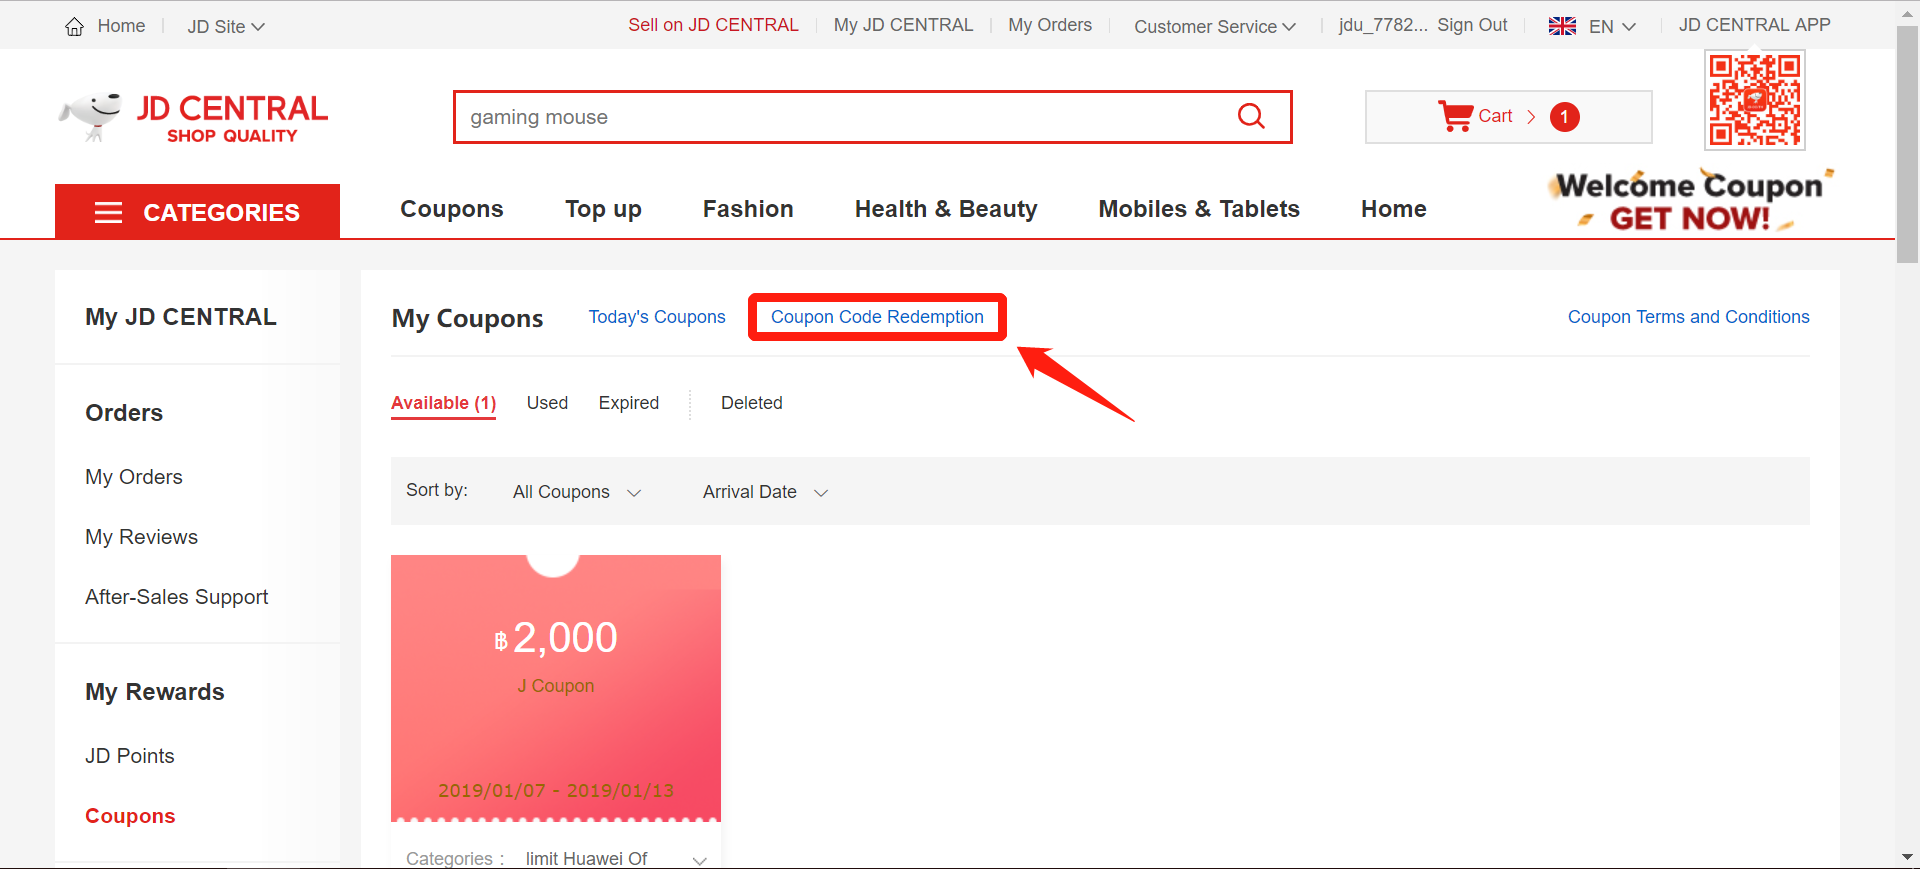The width and height of the screenshot is (1920, 869).
Task: Click the Today's Coupons link
Action: tap(657, 317)
